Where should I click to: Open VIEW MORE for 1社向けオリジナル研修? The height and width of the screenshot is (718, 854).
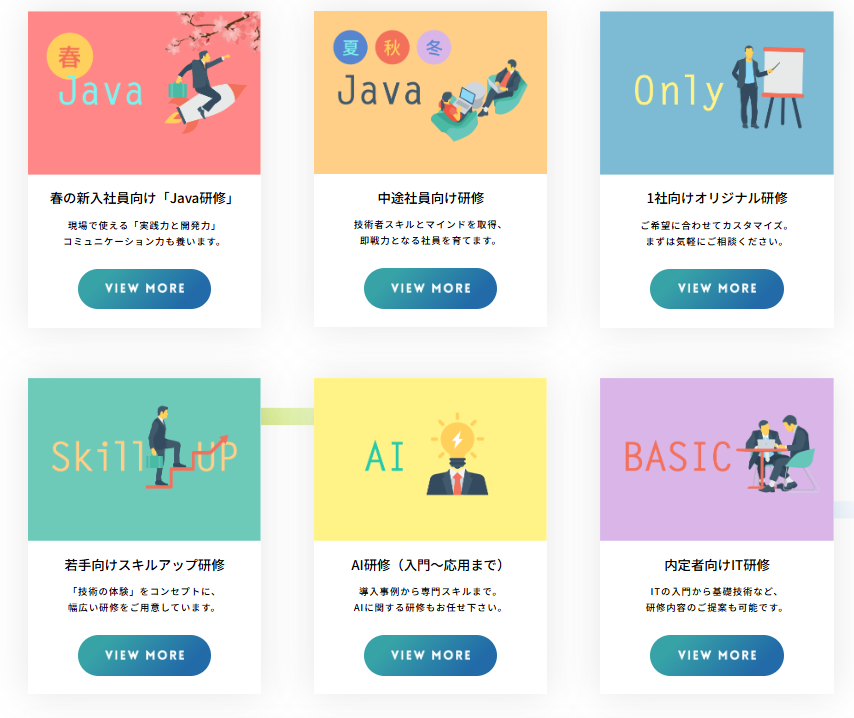[717, 289]
